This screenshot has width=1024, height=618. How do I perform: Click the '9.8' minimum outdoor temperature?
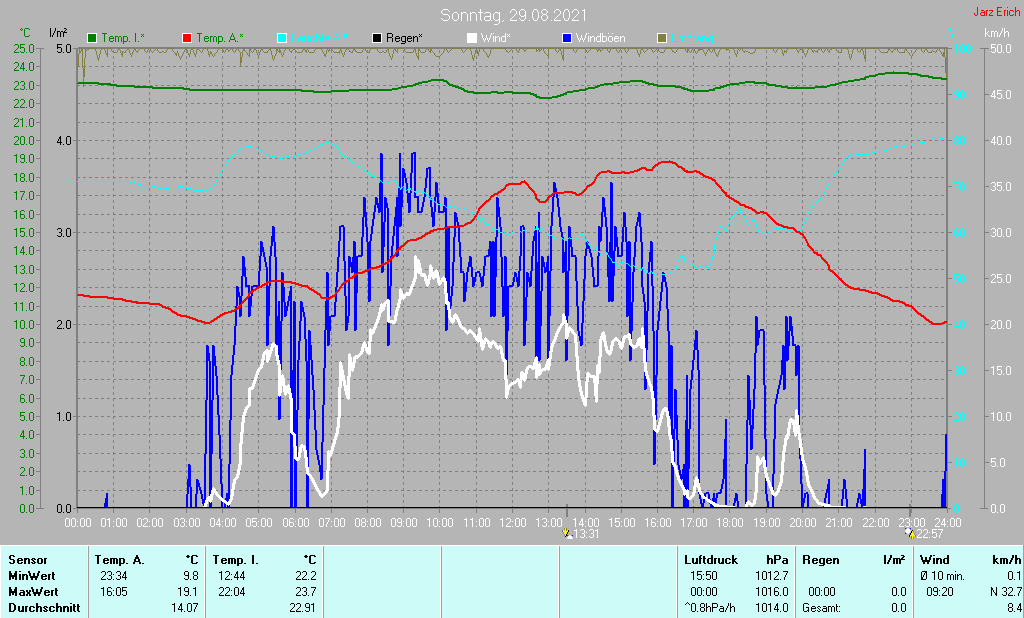click(191, 576)
